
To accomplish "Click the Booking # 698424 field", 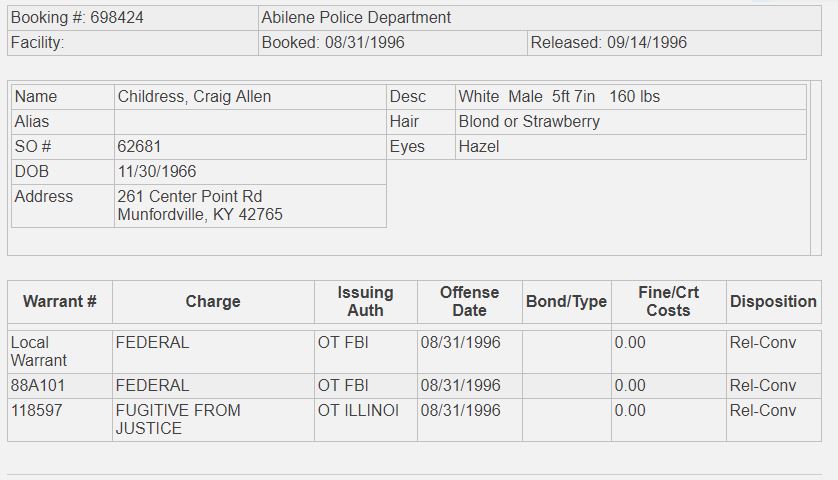I will pyautogui.click(x=133, y=18).
